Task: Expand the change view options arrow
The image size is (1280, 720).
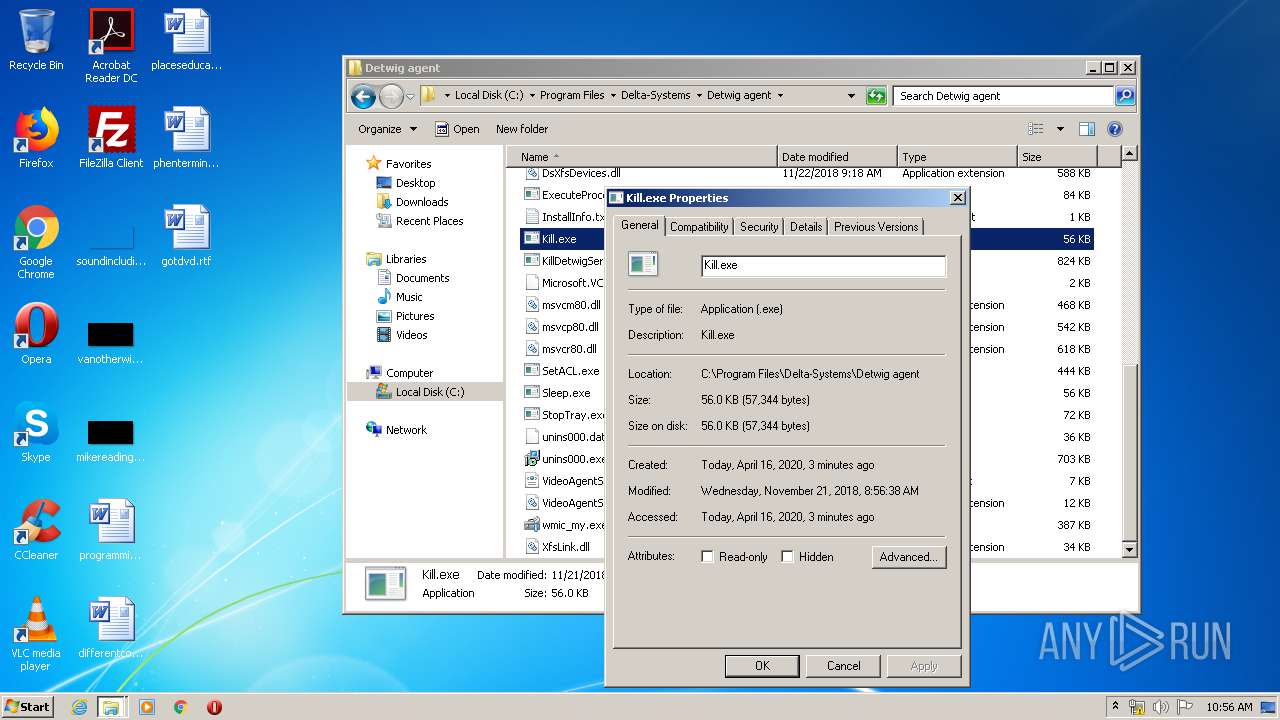Action: pos(1060,129)
